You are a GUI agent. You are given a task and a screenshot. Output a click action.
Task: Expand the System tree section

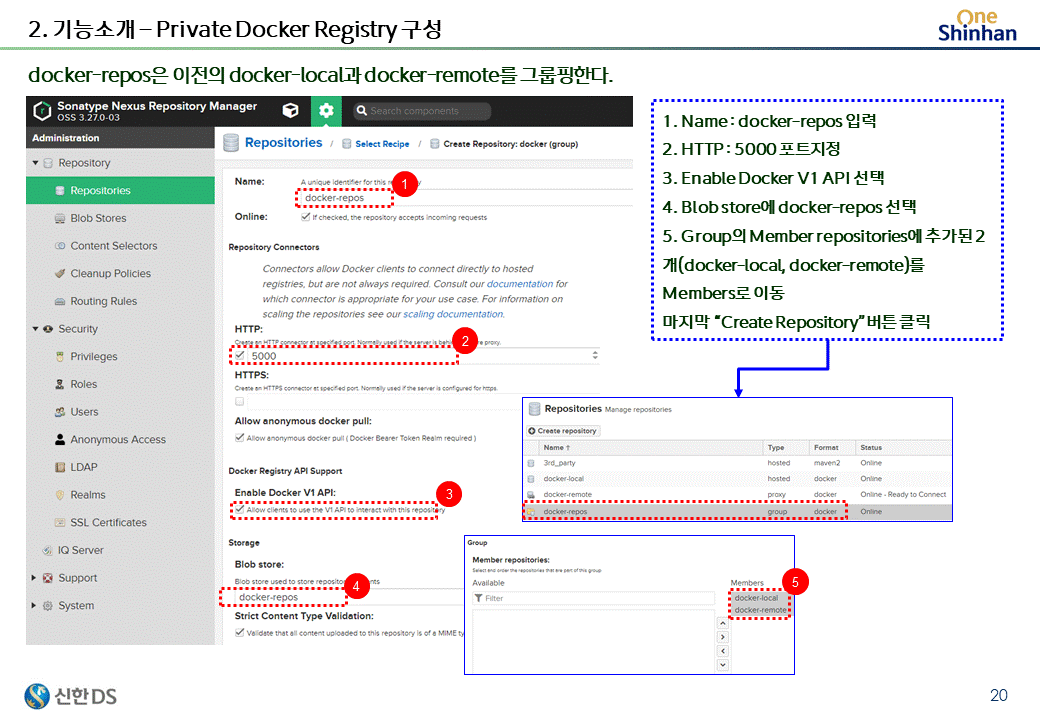click(x=34, y=606)
